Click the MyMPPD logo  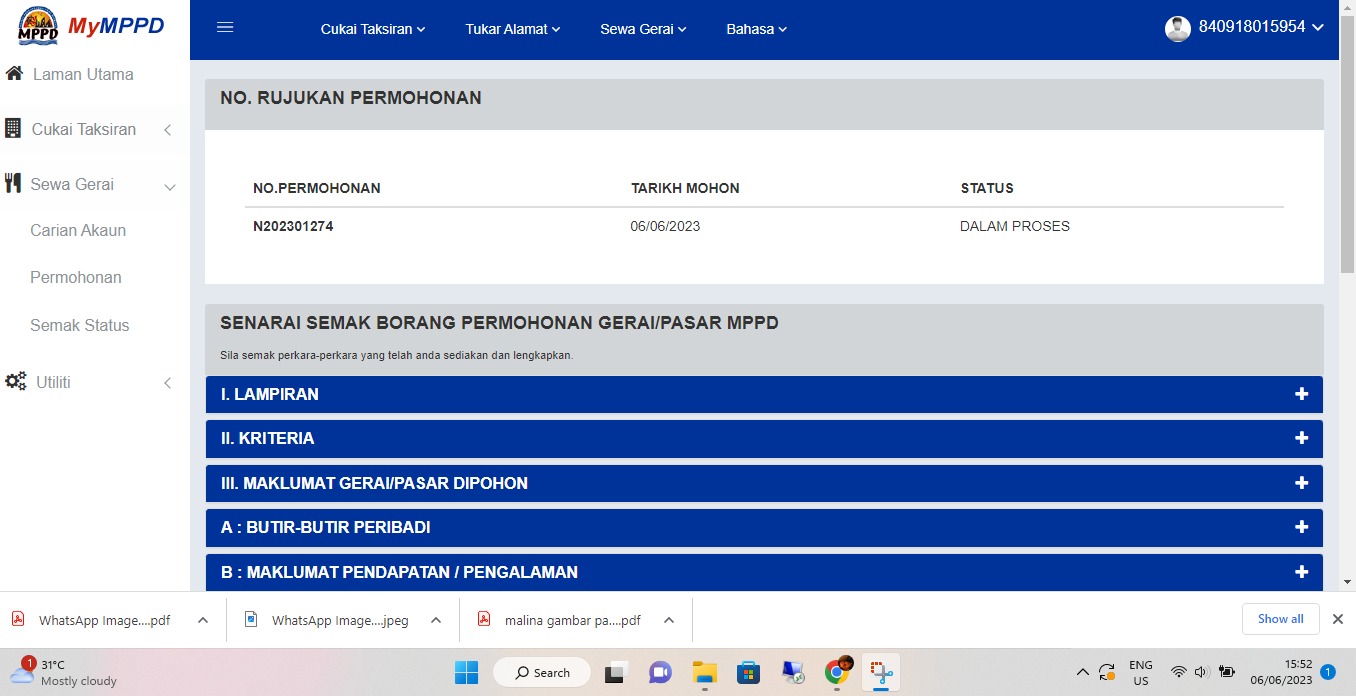tap(92, 27)
